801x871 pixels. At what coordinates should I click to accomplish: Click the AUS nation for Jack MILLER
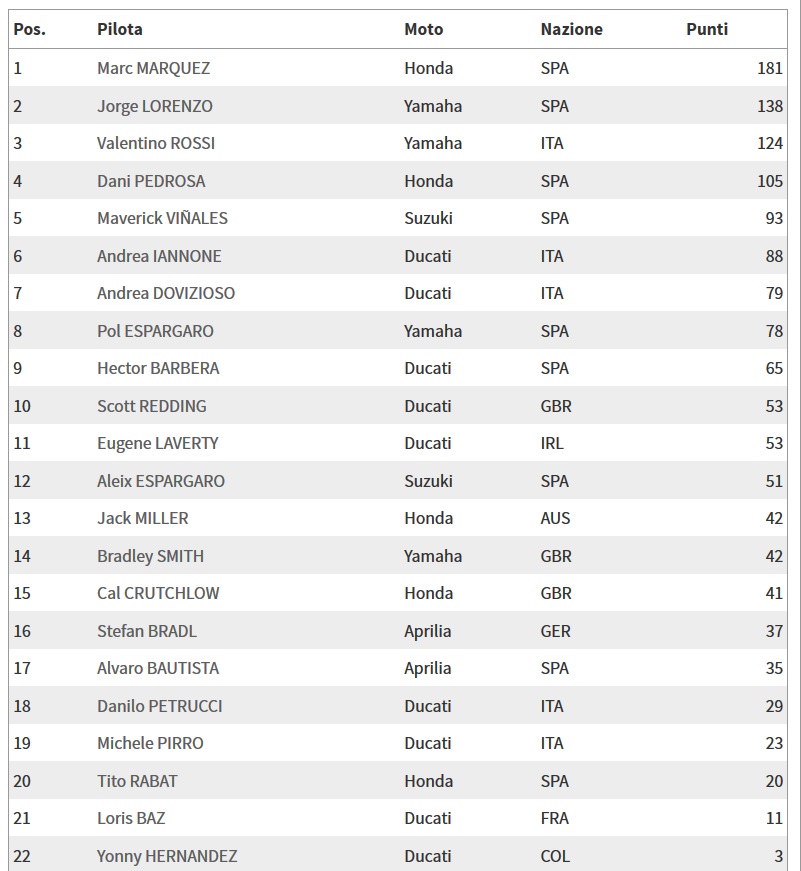click(555, 518)
